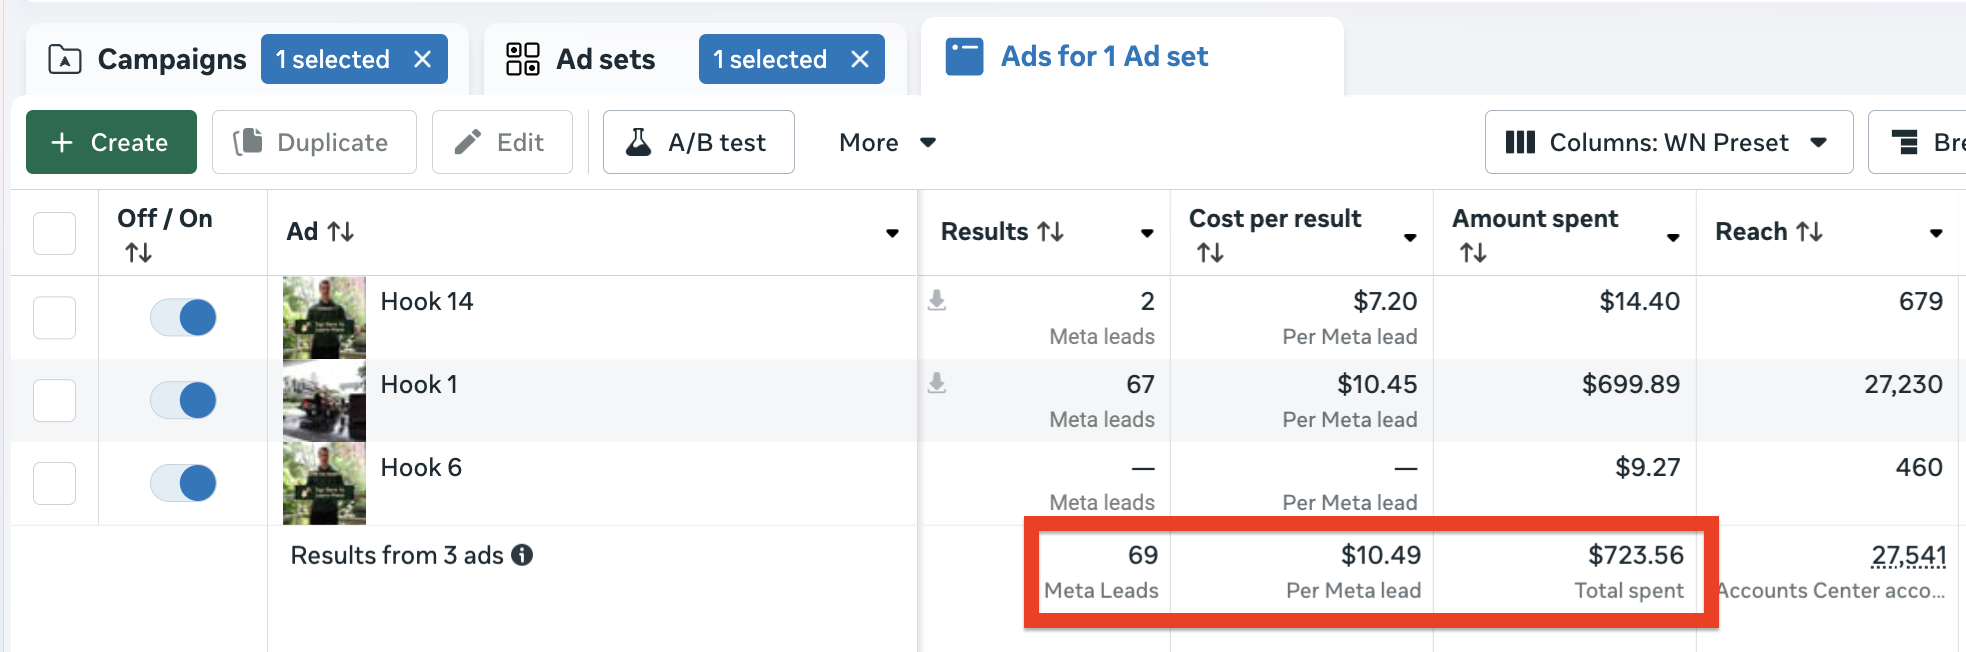Click the green Create button
Viewport: 1966px width, 652px height.
pyautogui.click(x=111, y=143)
